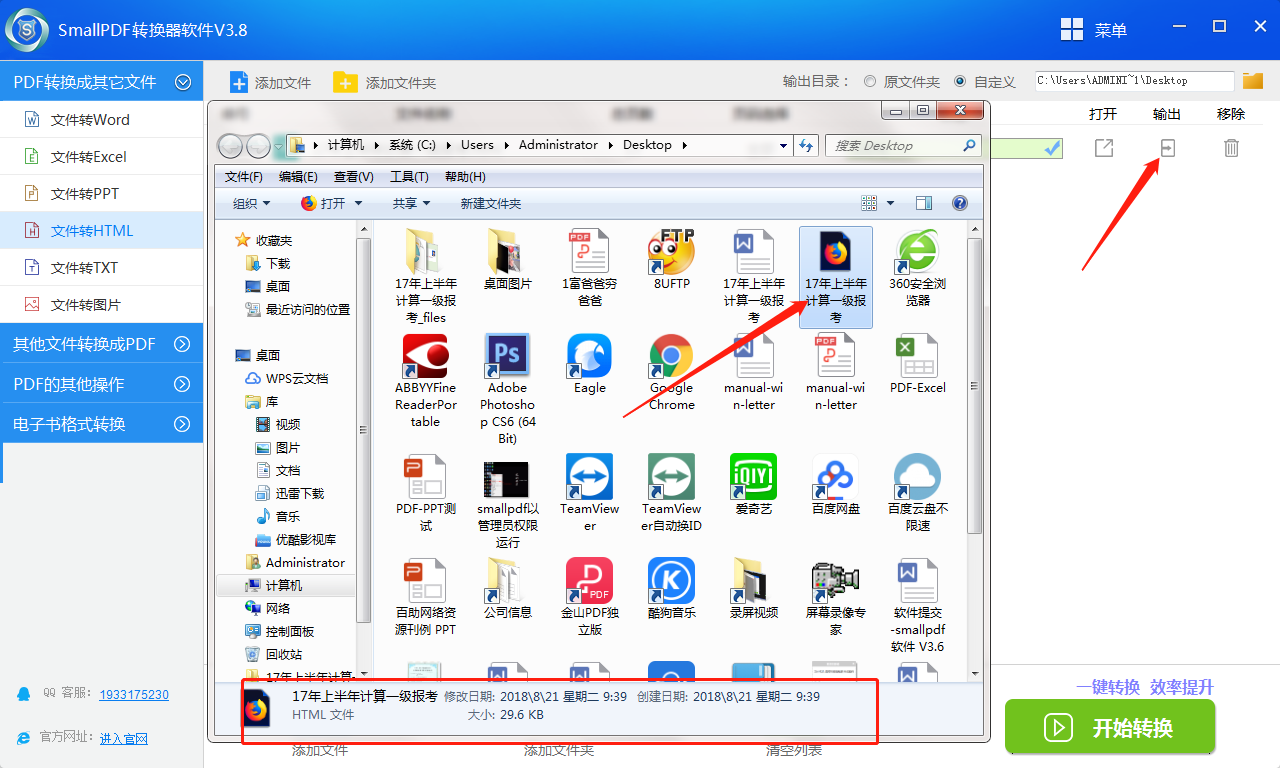Select the 百度网盘 shortcut icon
Image resolution: width=1280 pixels, height=768 pixels.
pos(836,477)
